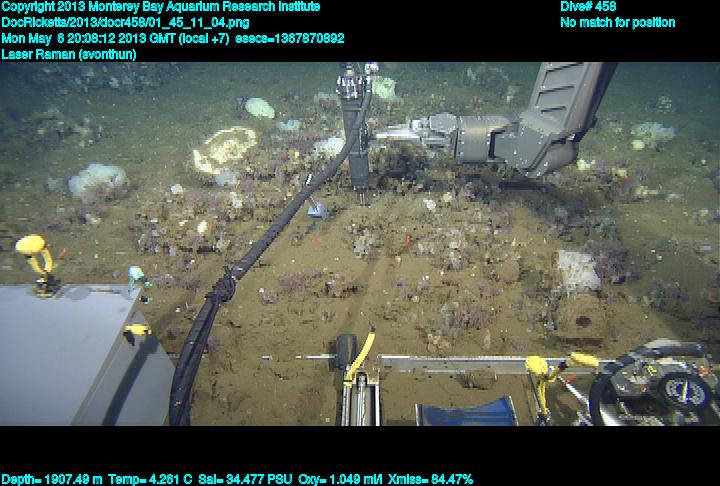Click the yellow handle on left gray box

tap(37, 258)
